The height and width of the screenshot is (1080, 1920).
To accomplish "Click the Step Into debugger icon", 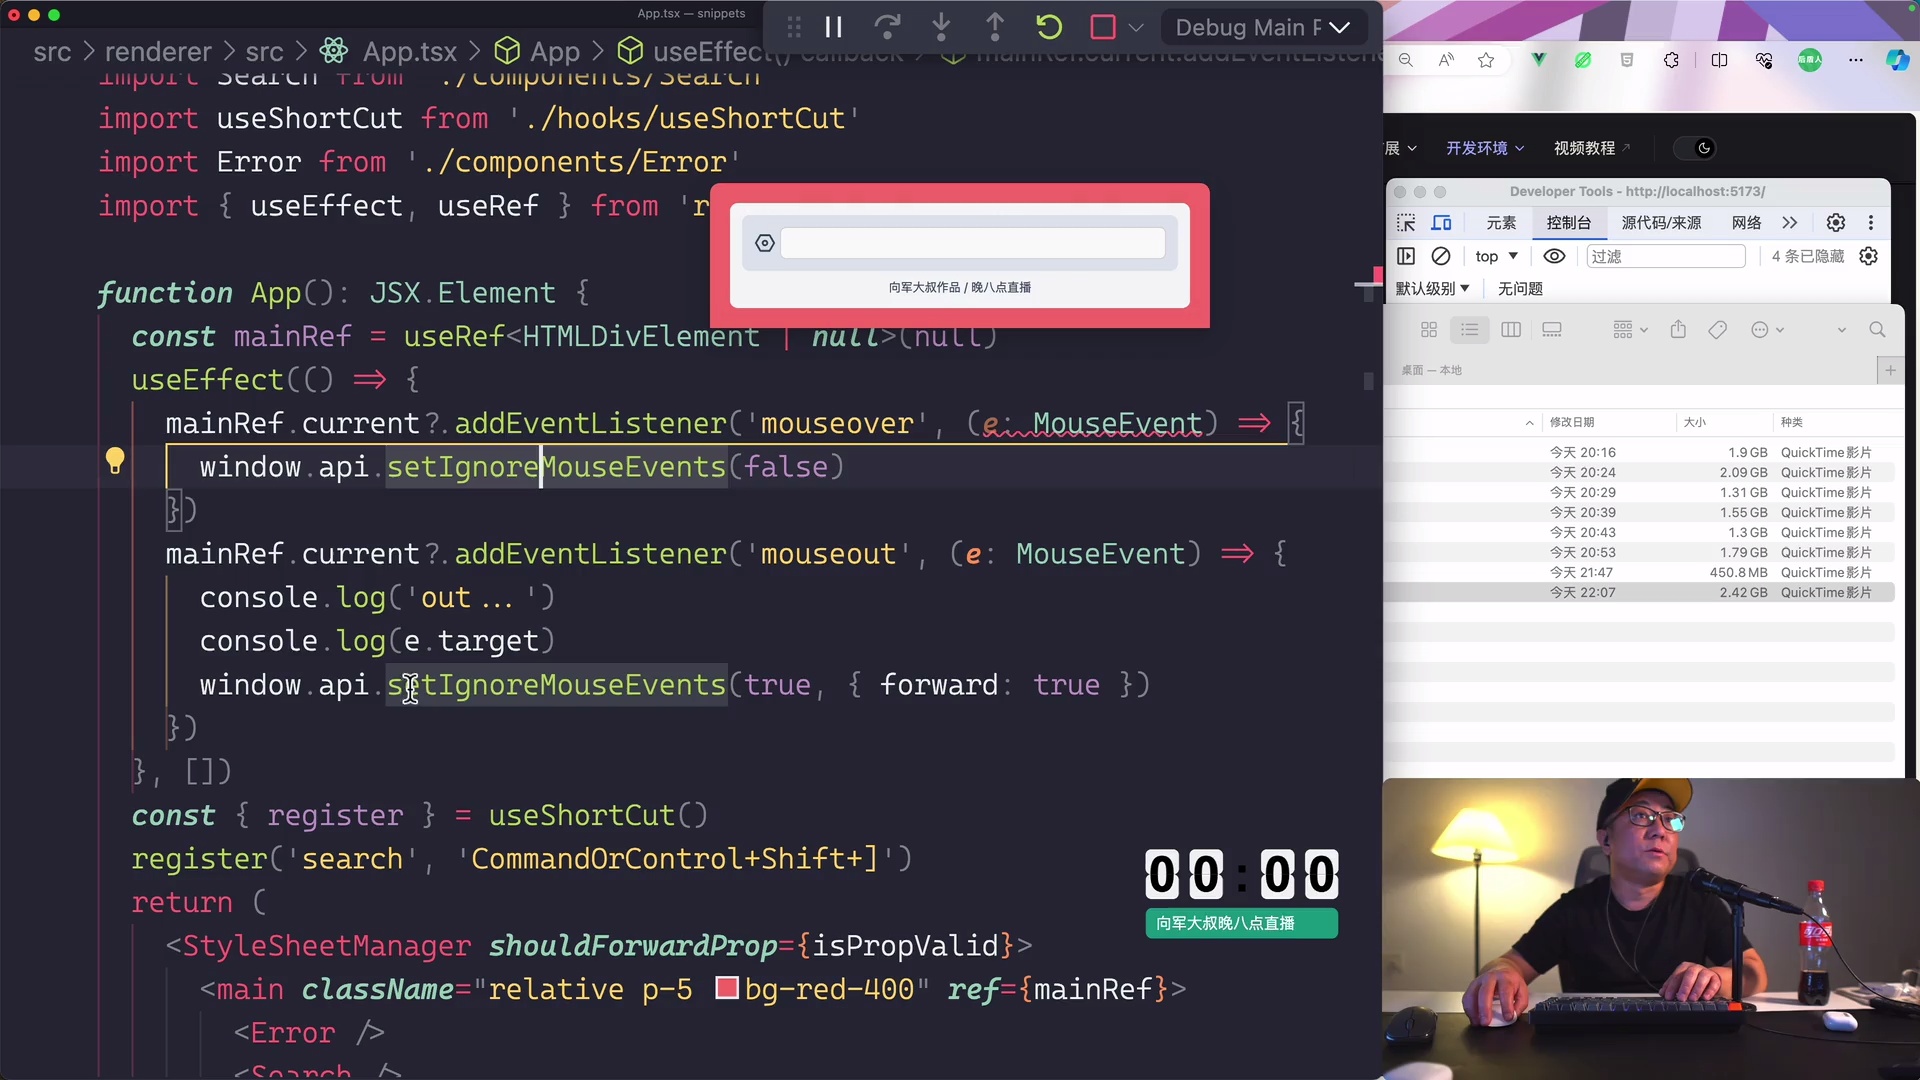I will [x=942, y=27].
